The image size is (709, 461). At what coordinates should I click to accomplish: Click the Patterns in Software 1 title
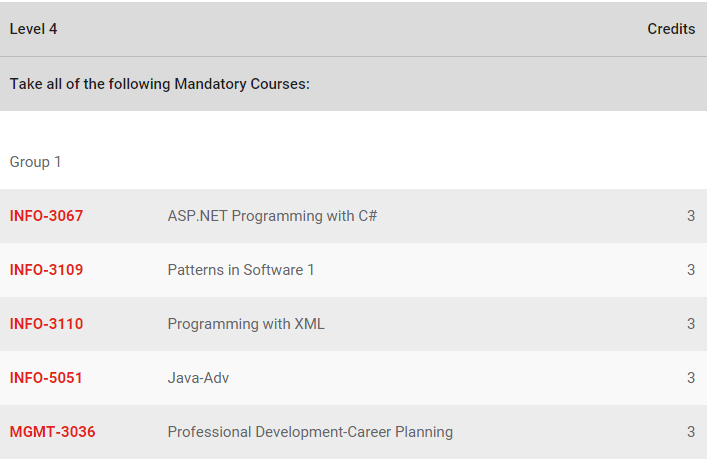[241, 270]
